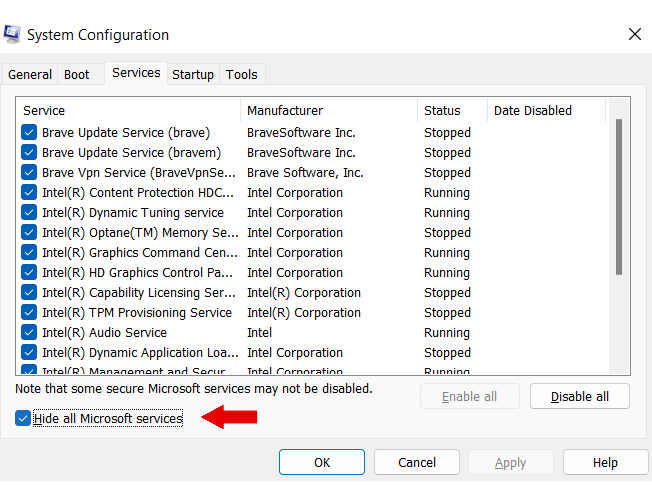The width and height of the screenshot is (652, 500).
Task: Open the Tools tab
Action: 241,75
